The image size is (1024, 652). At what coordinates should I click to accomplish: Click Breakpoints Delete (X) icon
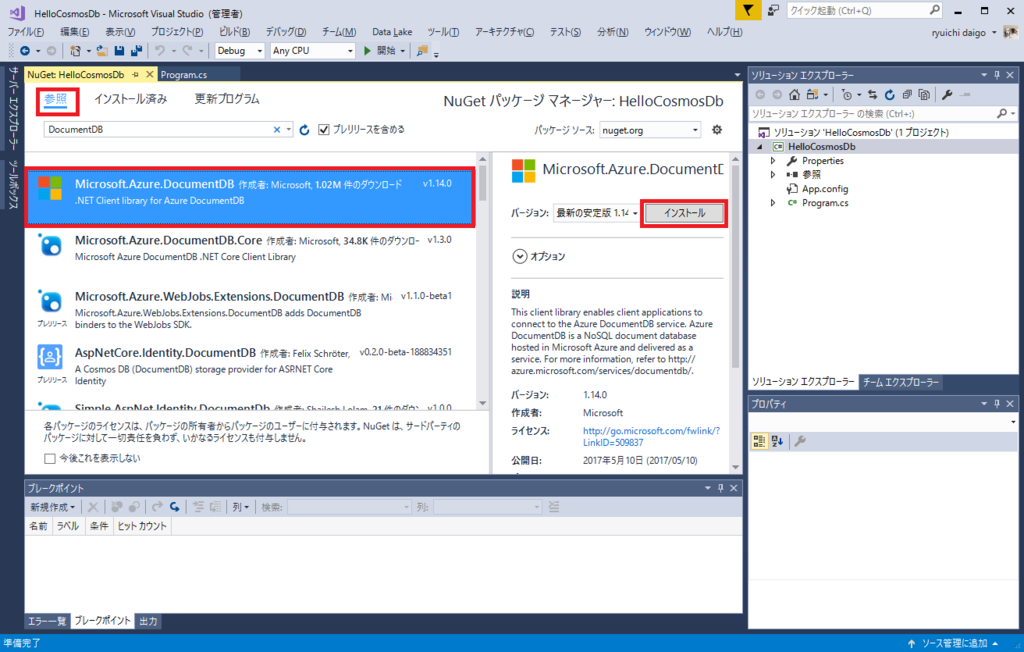pyautogui.click(x=93, y=507)
